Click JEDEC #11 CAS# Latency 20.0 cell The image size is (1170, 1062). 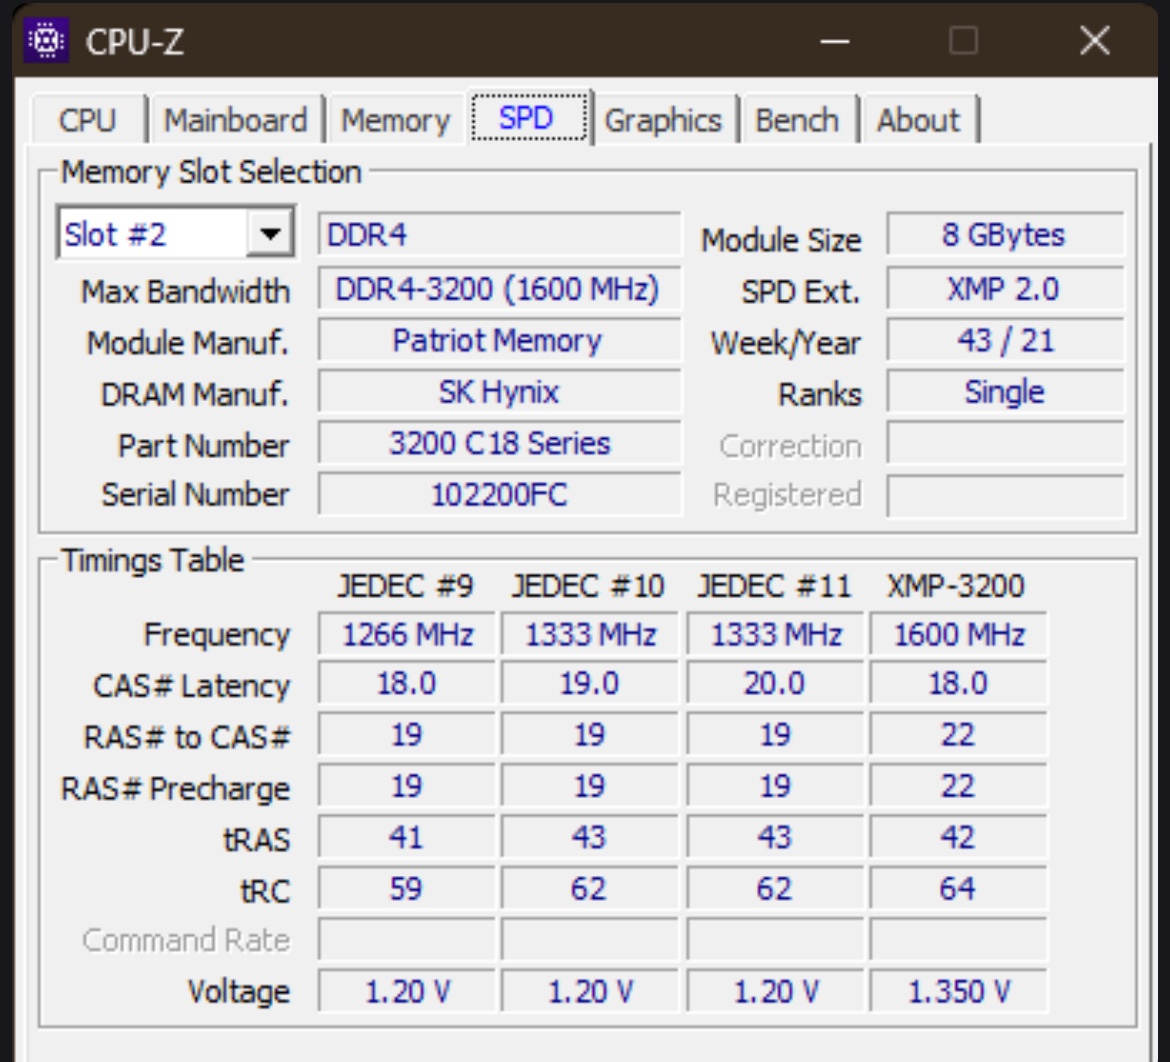click(x=775, y=684)
